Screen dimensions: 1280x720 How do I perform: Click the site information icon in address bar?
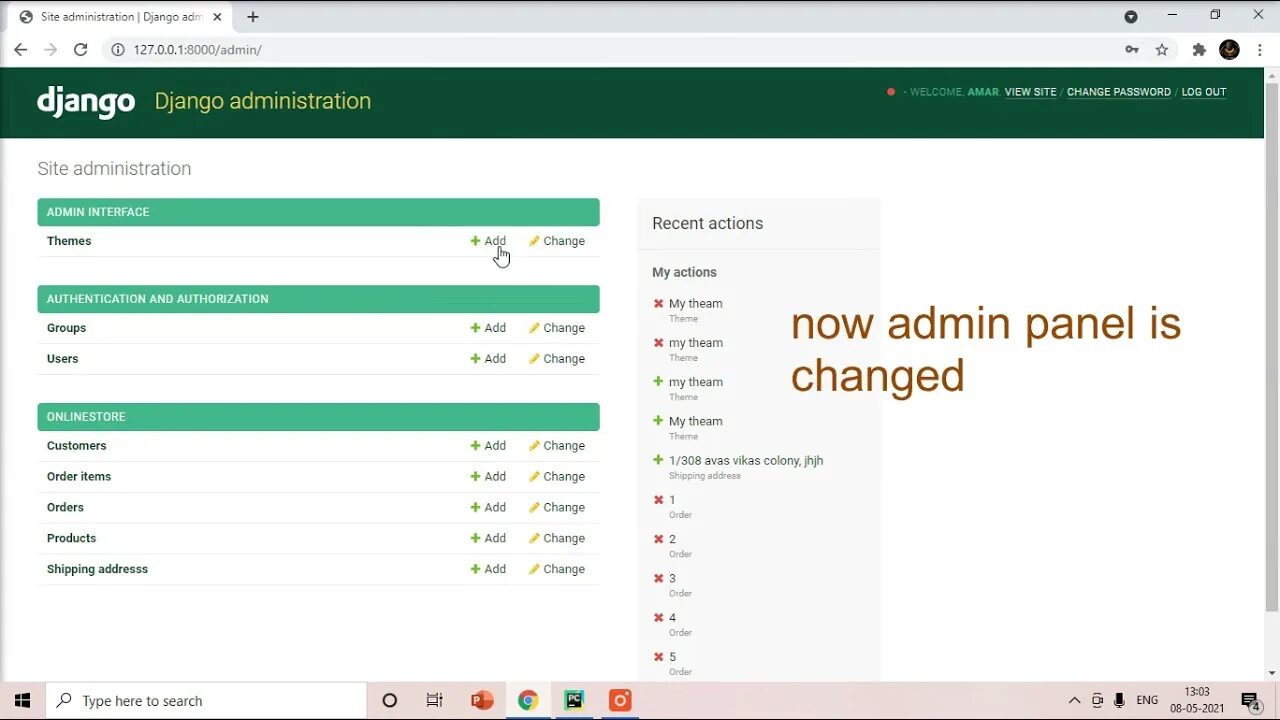click(117, 49)
